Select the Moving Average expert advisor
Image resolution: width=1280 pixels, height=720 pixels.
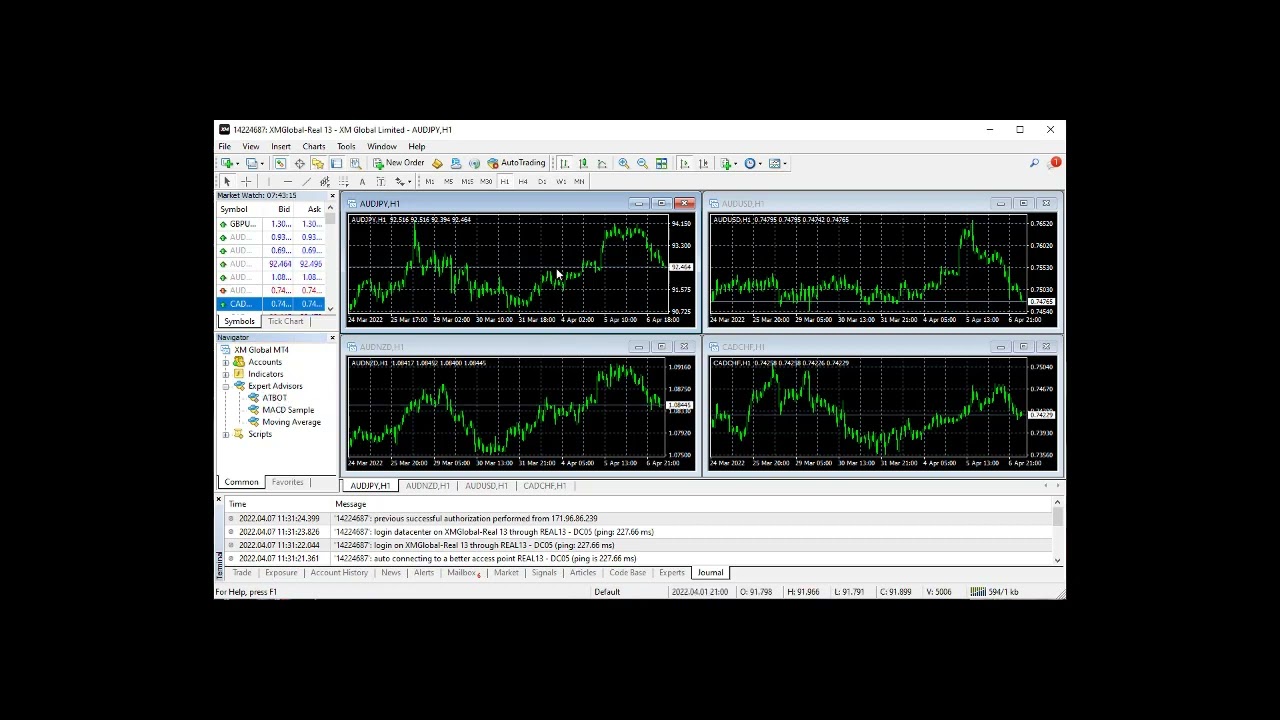tap(291, 422)
